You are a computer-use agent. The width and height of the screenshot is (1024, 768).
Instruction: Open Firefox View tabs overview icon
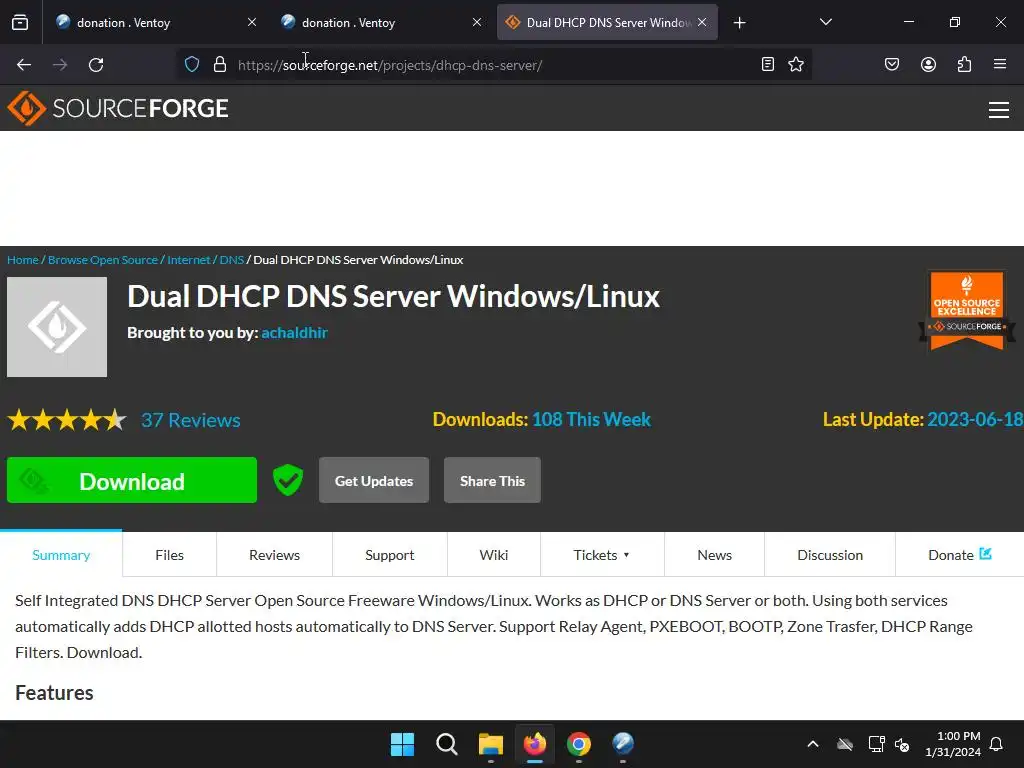pyautogui.click(x=20, y=23)
